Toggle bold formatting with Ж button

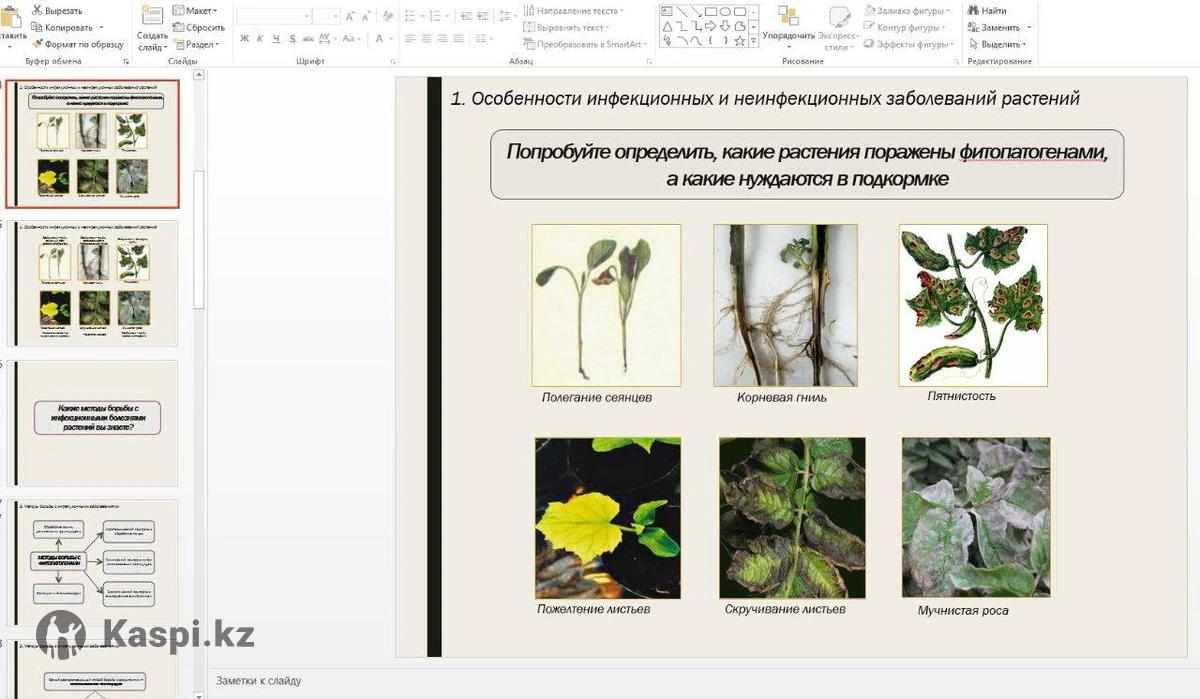244,38
